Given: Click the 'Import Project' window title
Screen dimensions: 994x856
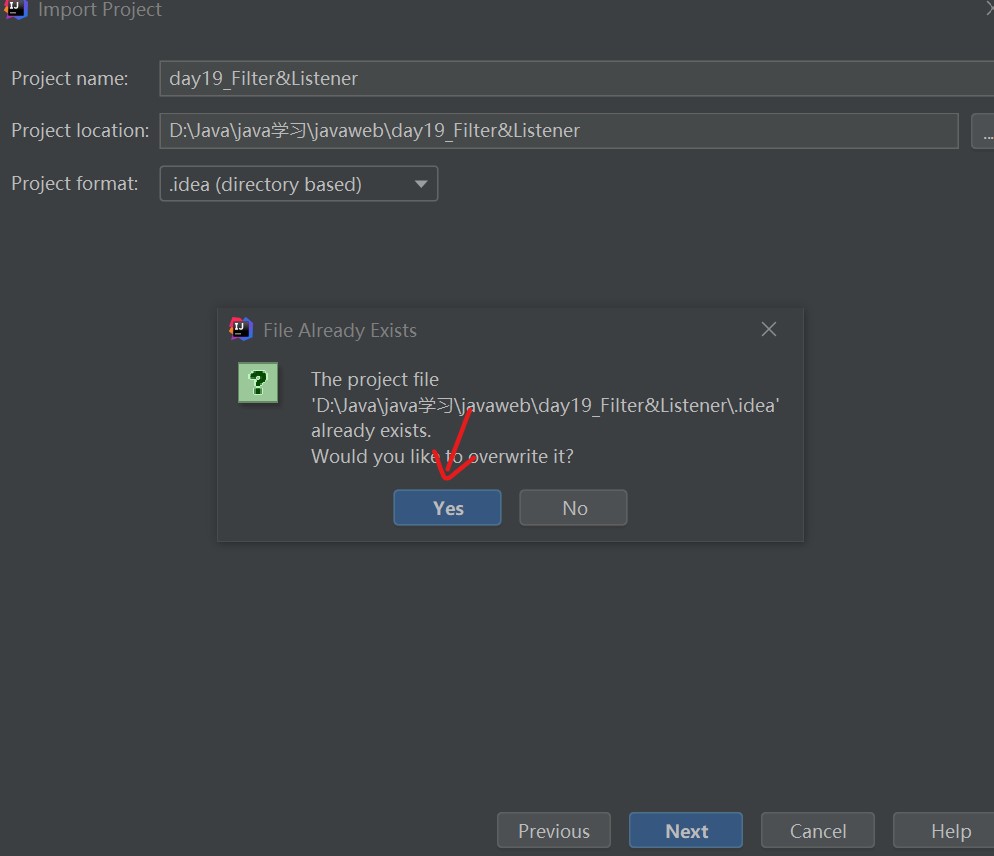Looking at the screenshot, I should (x=100, y=10).
